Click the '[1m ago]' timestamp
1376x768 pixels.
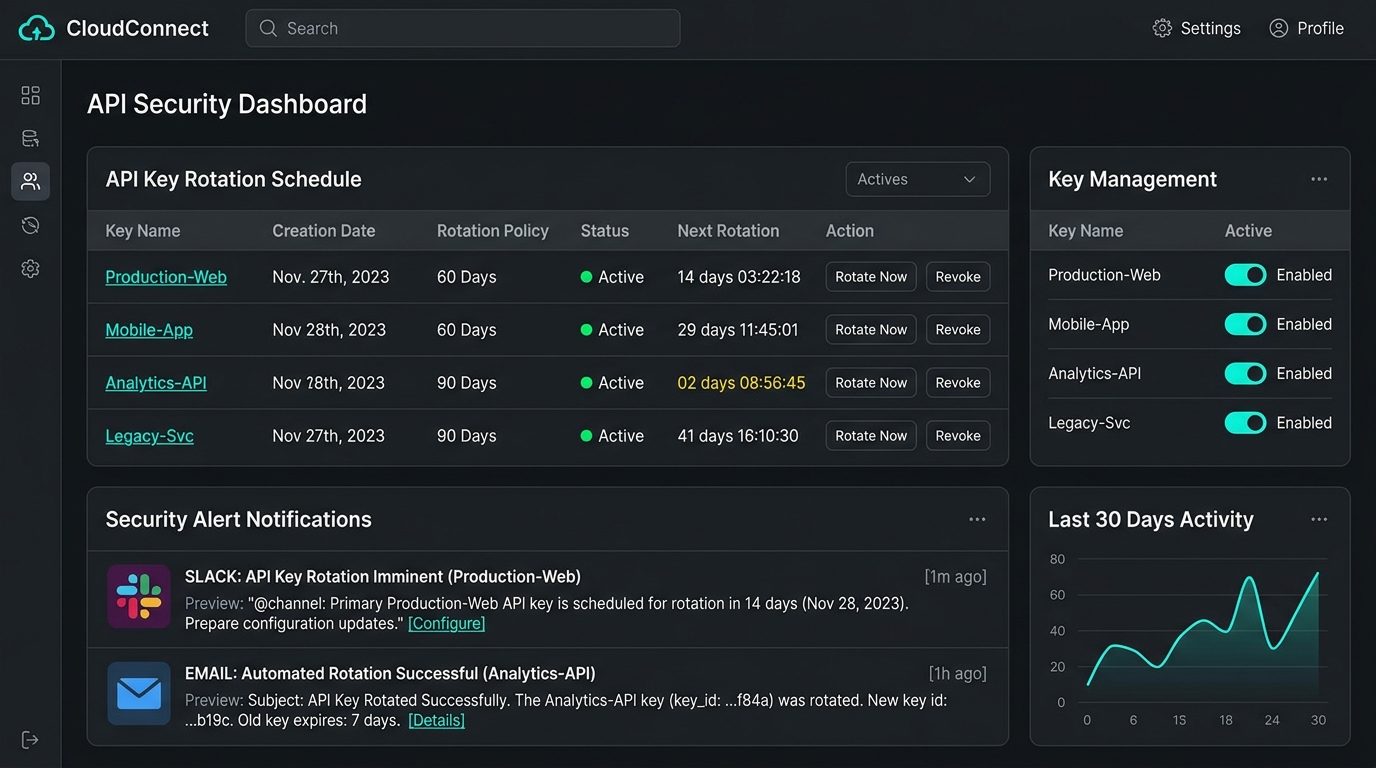[956, 577]
